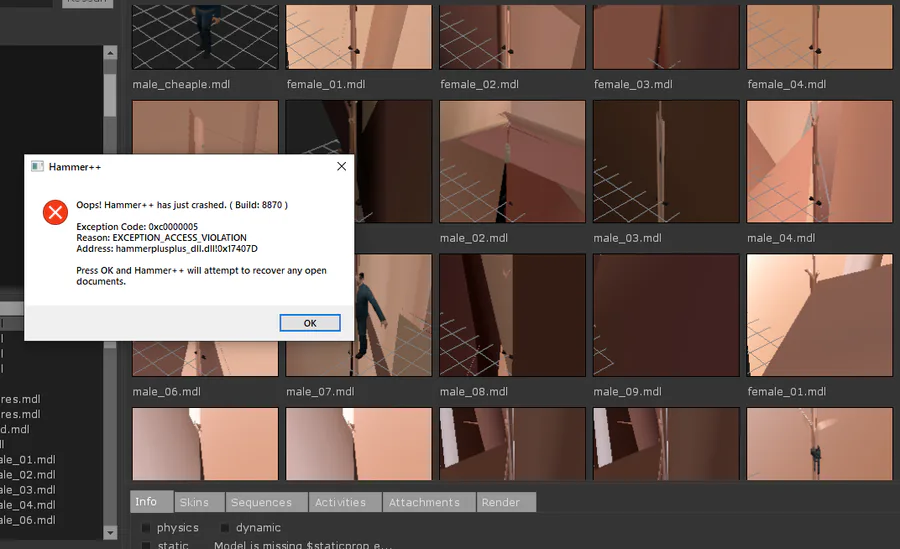
Task: Select the male_08.mdl model thumbnail
Action: [513, 315]
